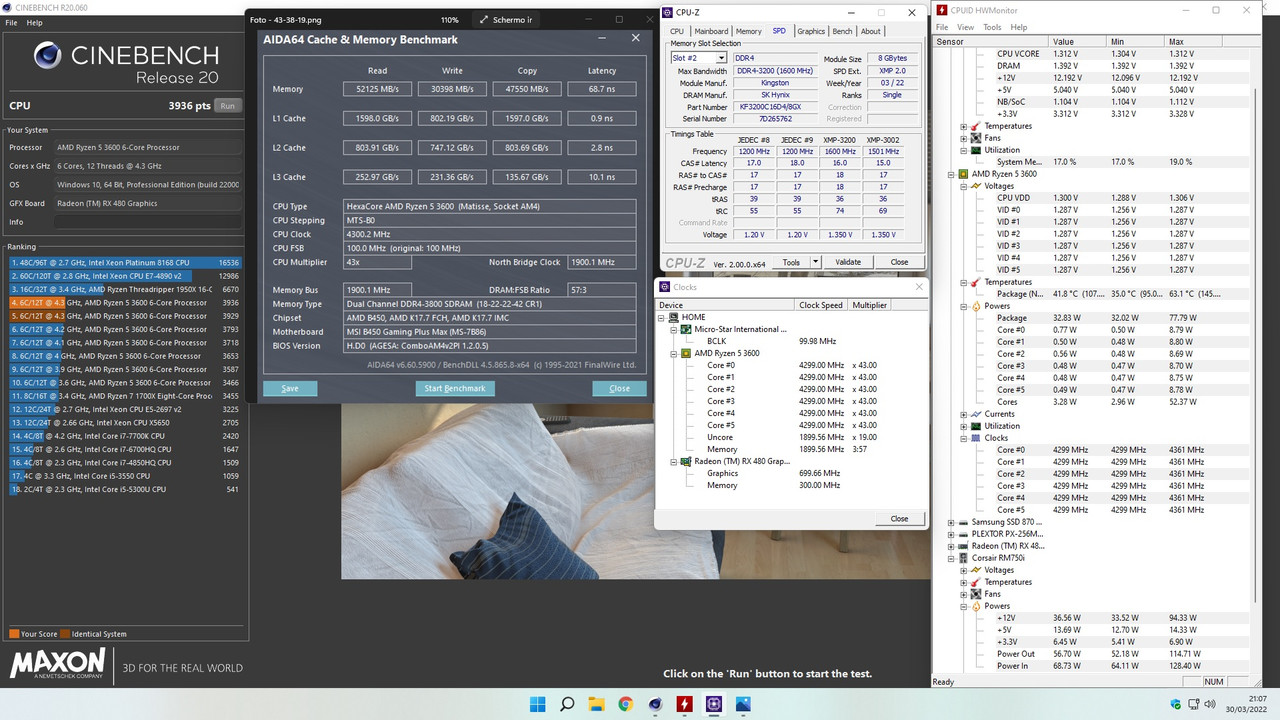
Task: Open Cinebench icon on taskbar
Action: tap(655, 704)
